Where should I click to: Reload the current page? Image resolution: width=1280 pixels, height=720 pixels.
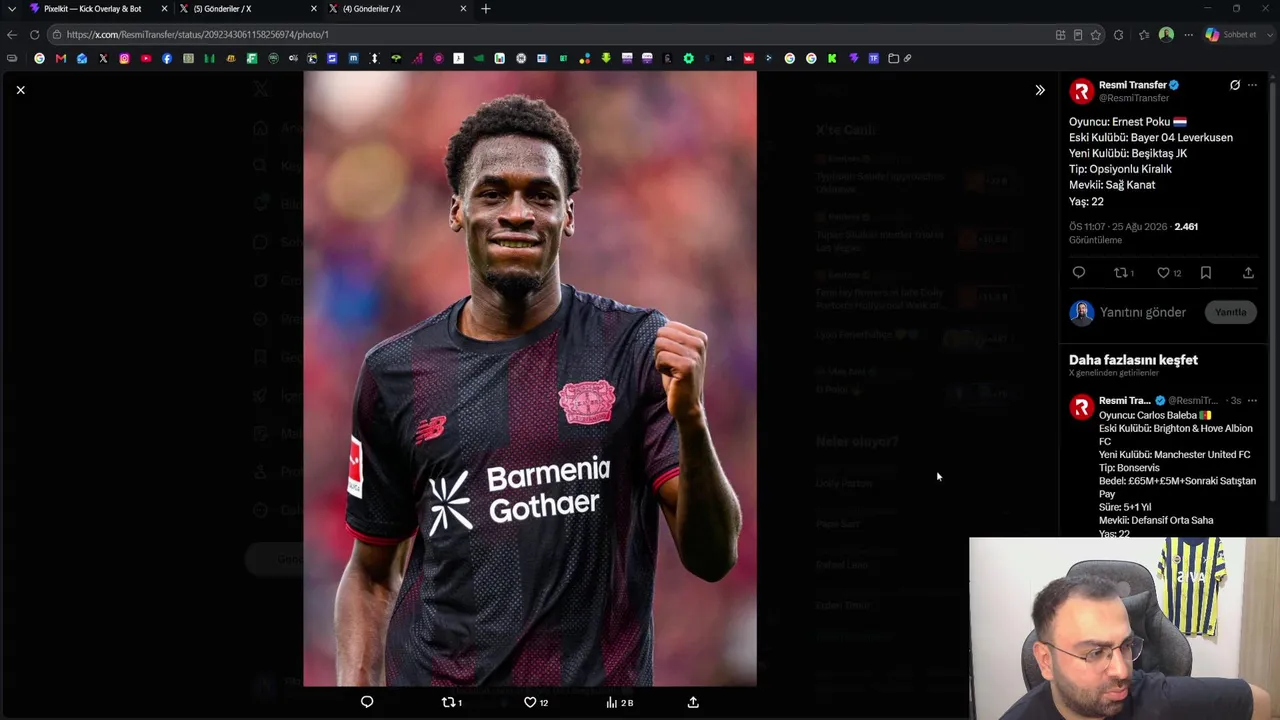[x=34, y=34]
